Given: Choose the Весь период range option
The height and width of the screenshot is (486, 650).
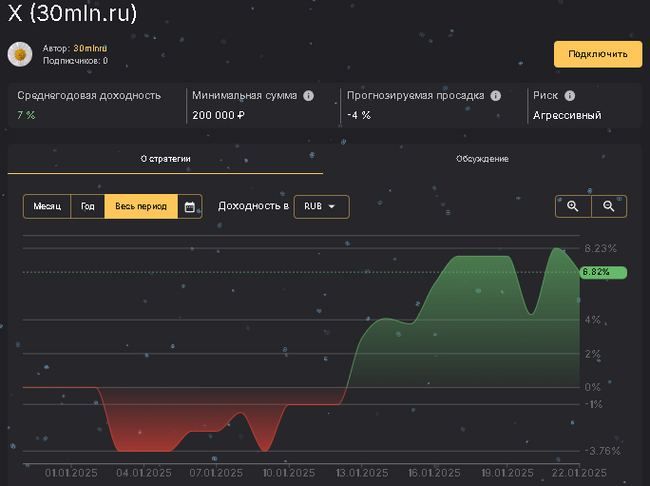Looking at the screenshot, I should (x=140, y=207).
